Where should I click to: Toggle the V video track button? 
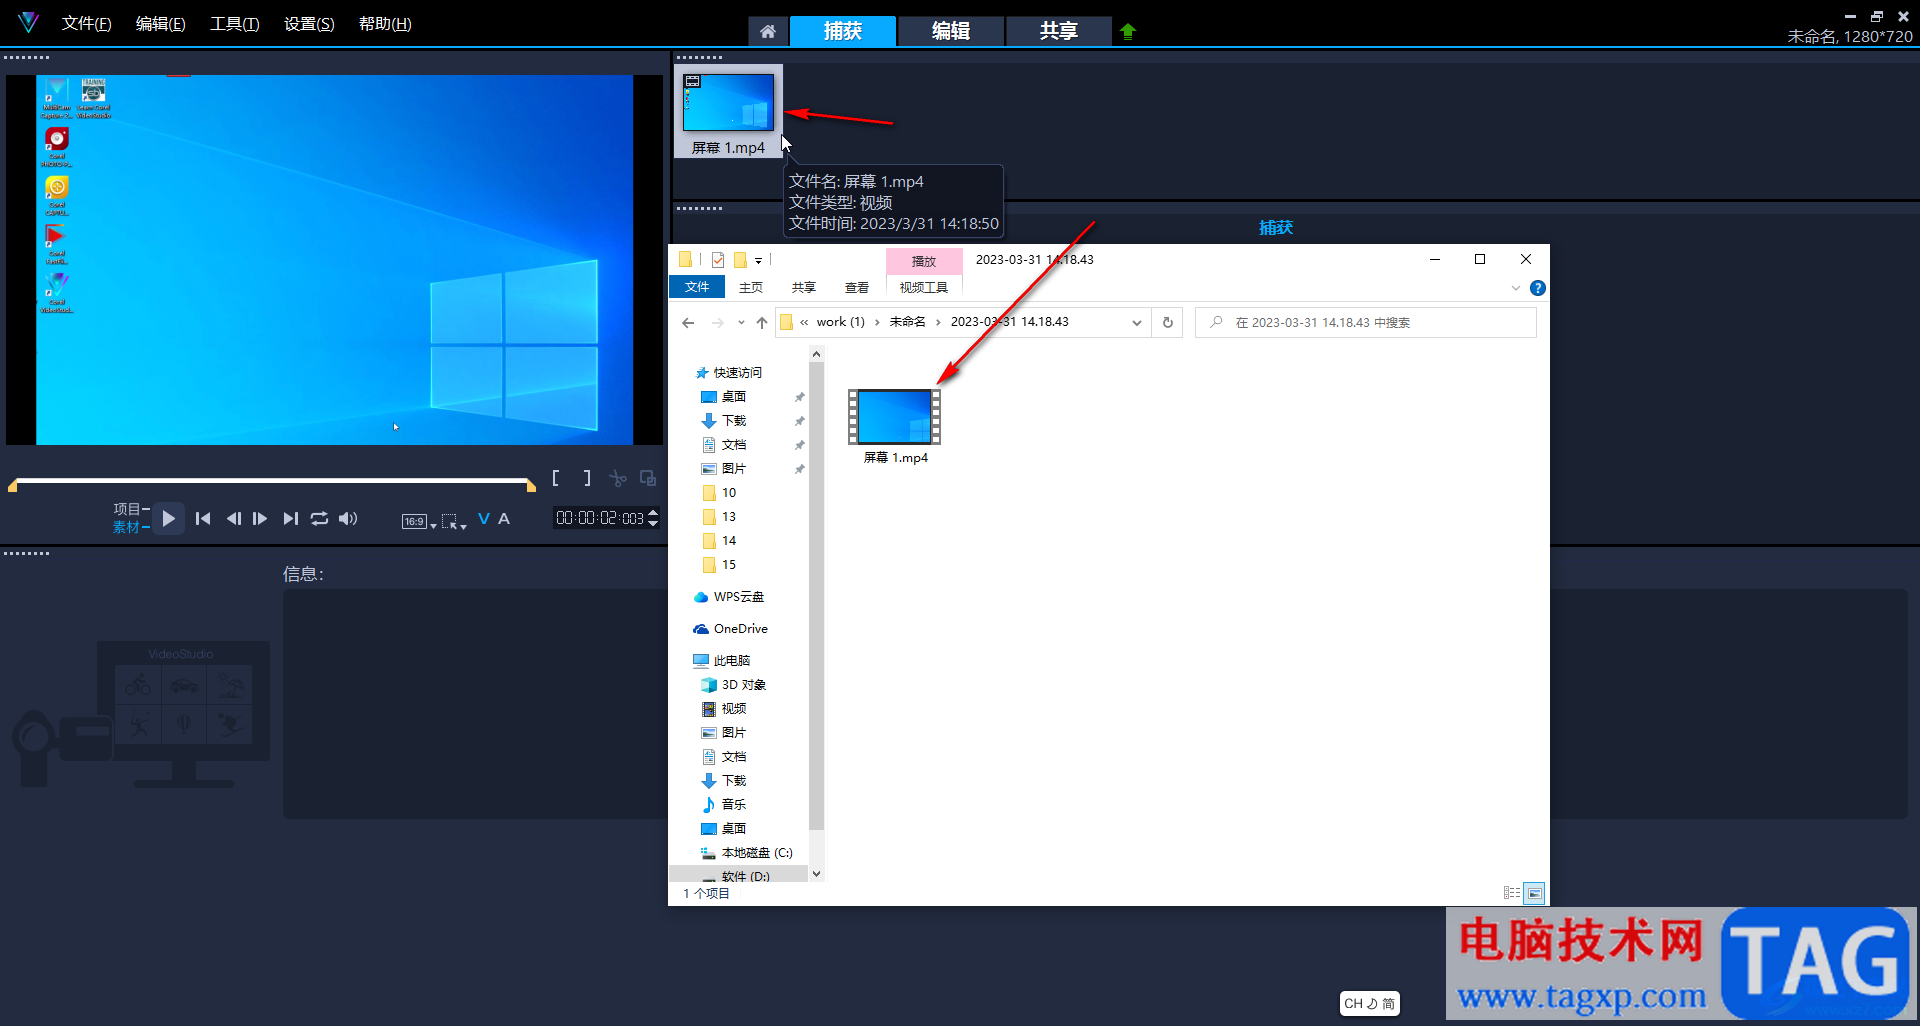[x=484, y=518]
